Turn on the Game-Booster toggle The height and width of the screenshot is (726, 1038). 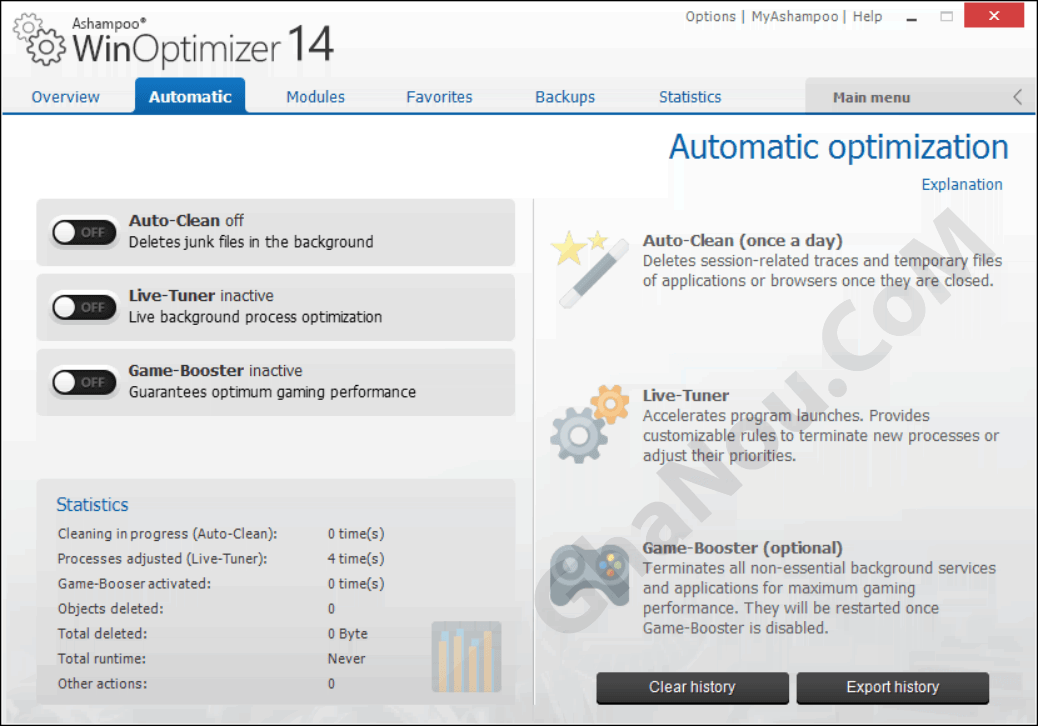83,382
